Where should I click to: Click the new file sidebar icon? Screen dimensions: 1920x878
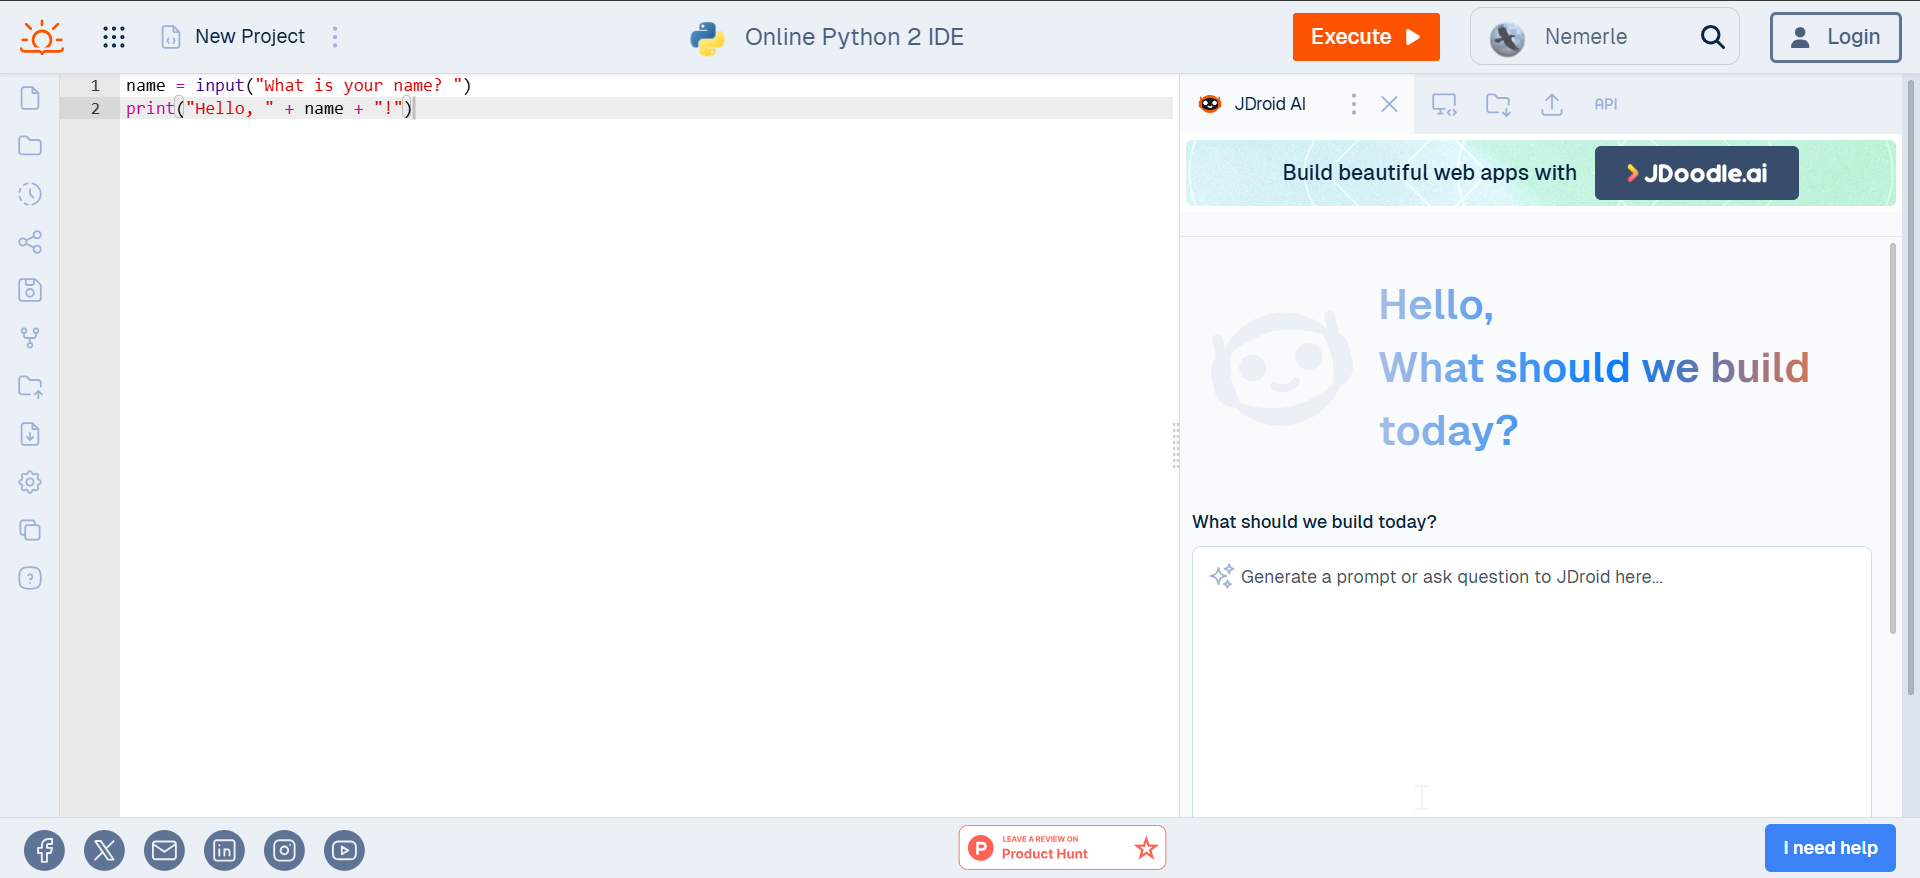click(x=30, y=98)
